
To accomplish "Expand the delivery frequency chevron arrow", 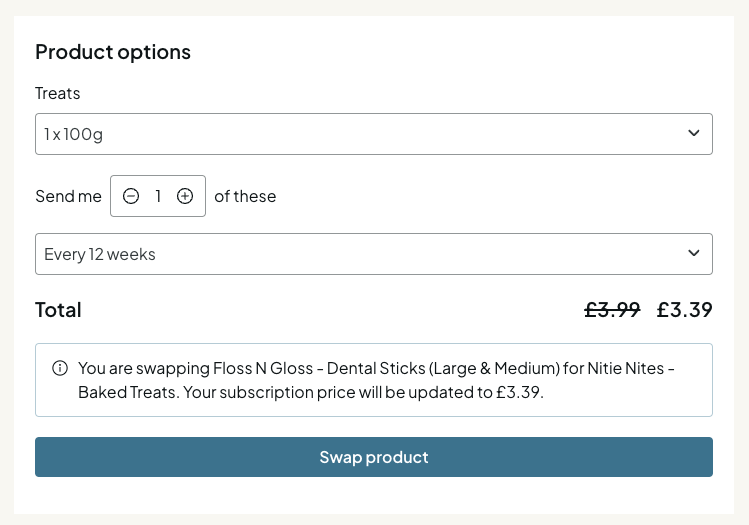I will [x=694, y=253].
